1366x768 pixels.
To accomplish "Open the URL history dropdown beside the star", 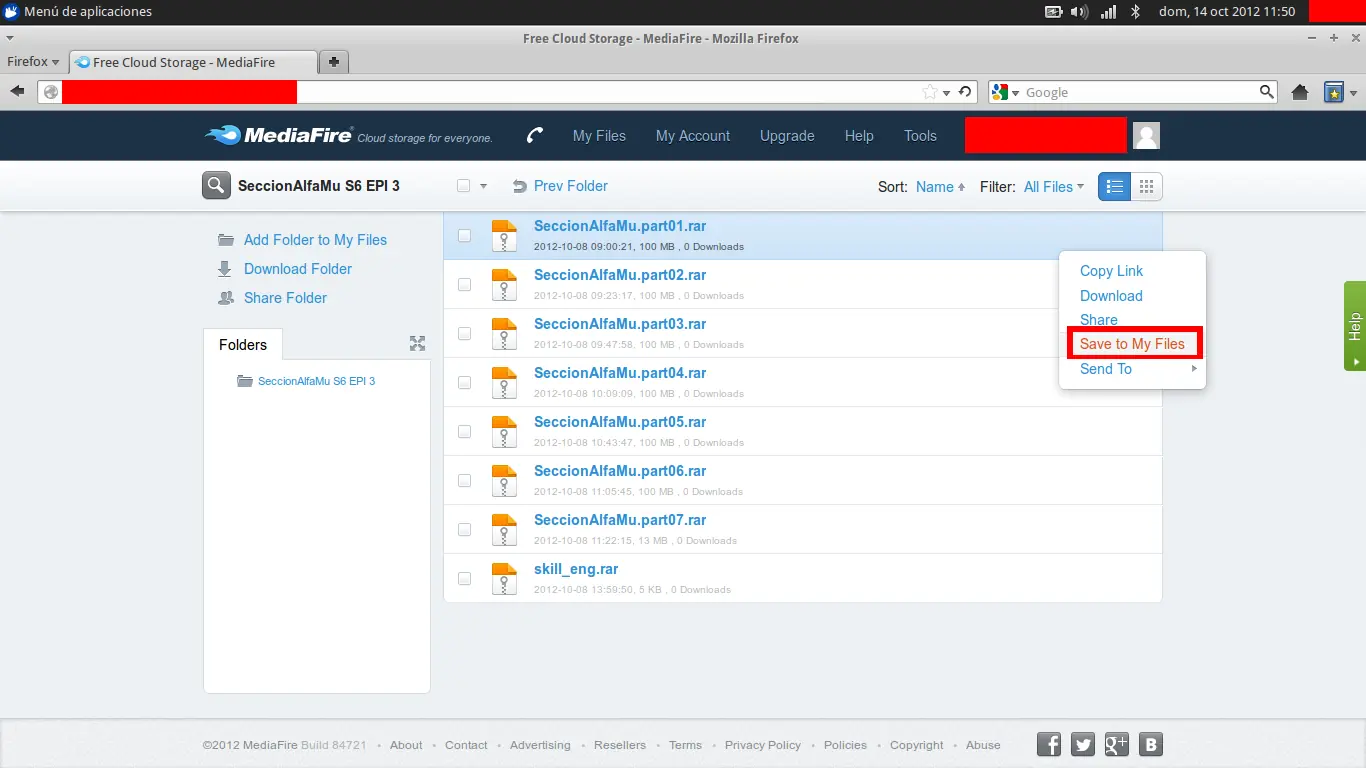I will tap(946, 93).
